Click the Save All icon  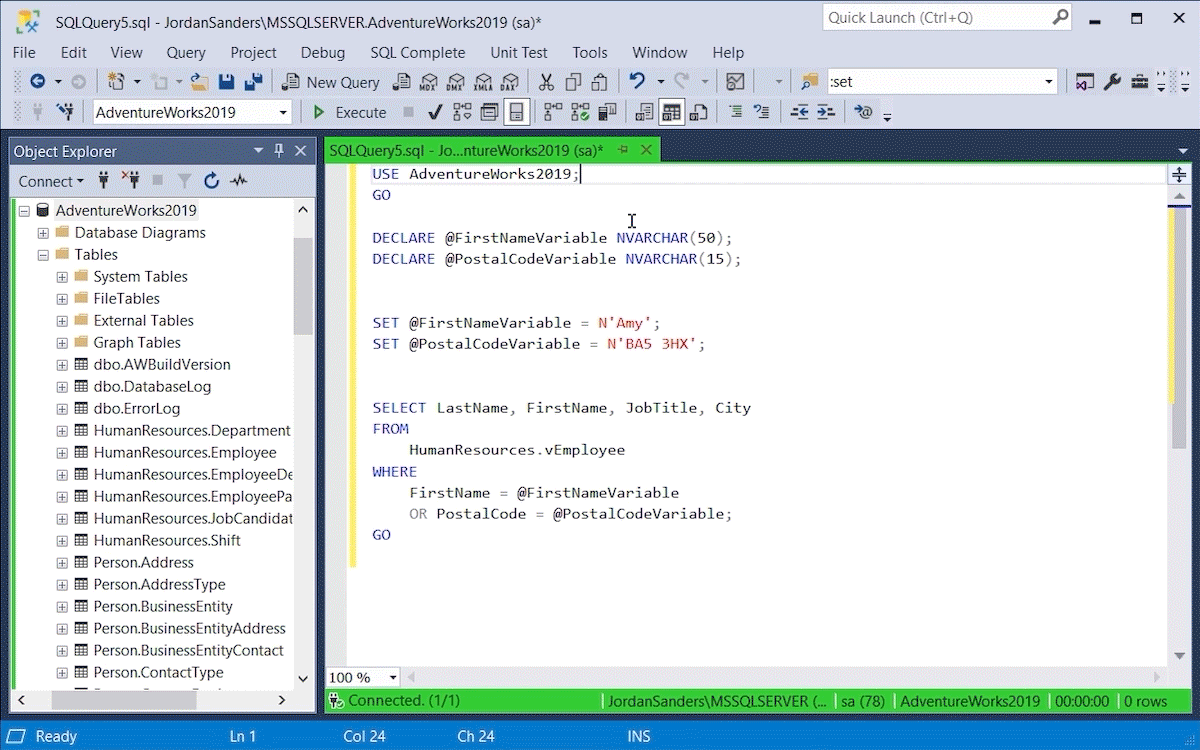pyautogui.click(x=254, y=82)
